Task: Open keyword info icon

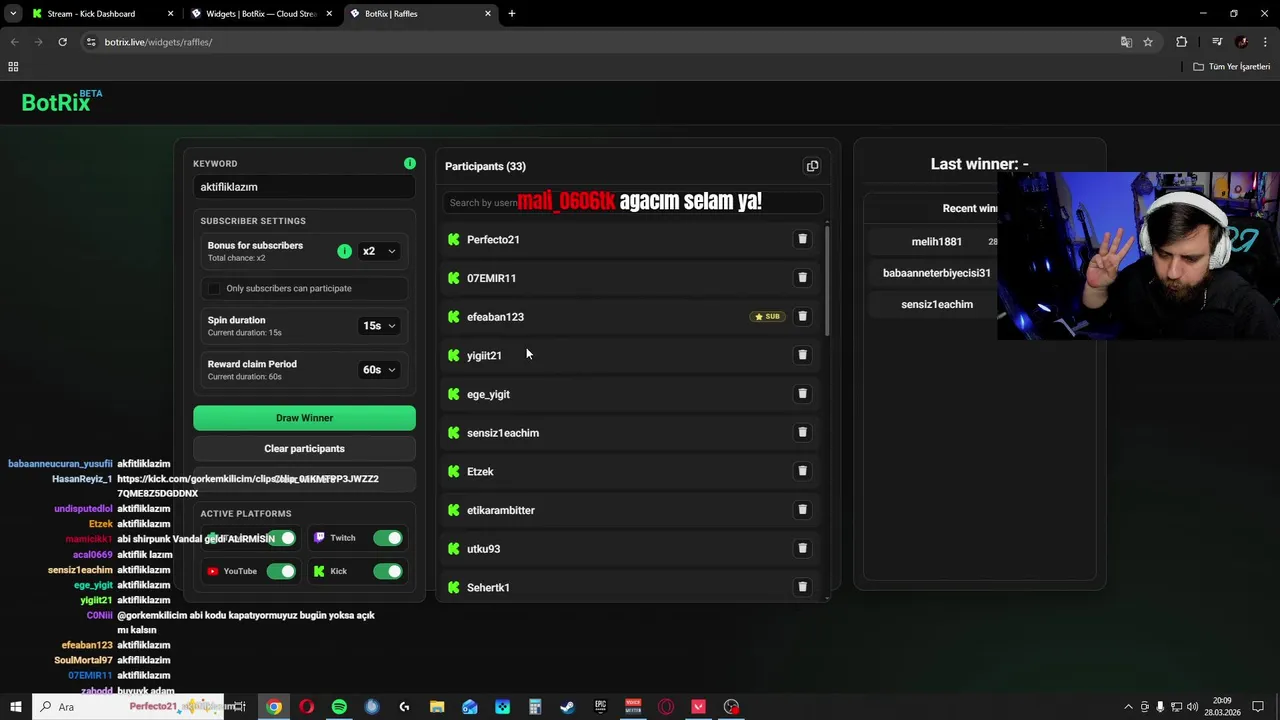Action: 409,163
